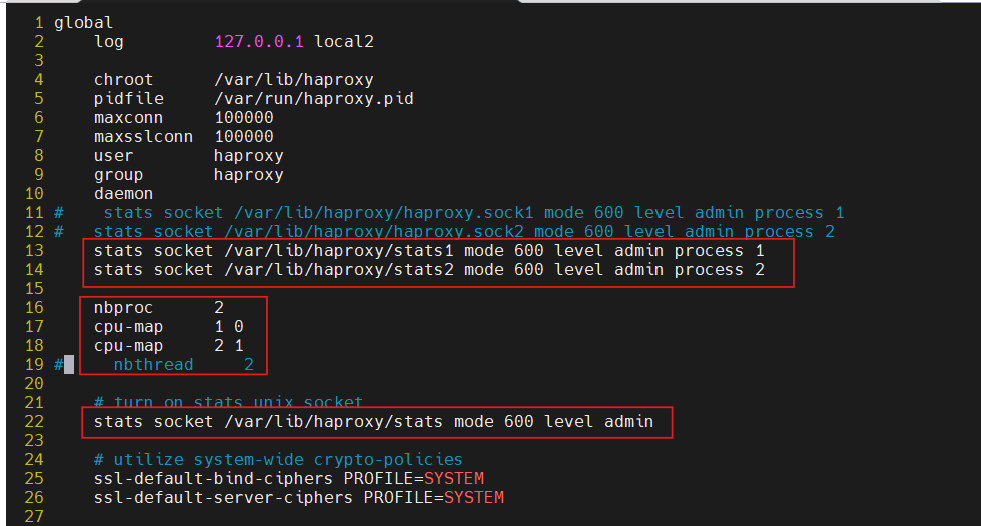The image size is (981, 526).
Task: Click the cursor block on line 19
Action: [69, 365]
